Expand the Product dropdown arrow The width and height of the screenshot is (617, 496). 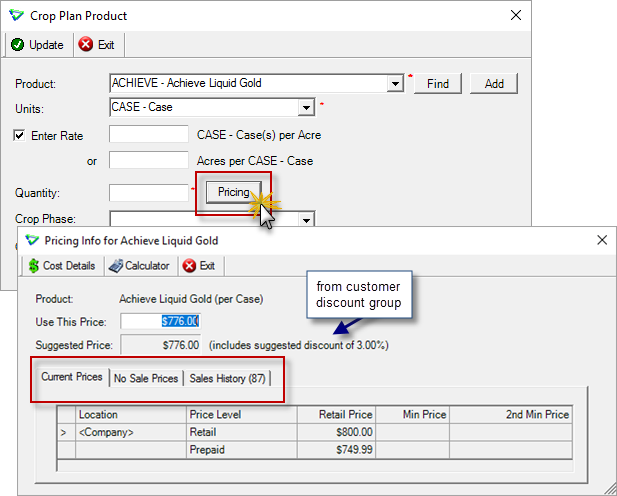point(395,83)
